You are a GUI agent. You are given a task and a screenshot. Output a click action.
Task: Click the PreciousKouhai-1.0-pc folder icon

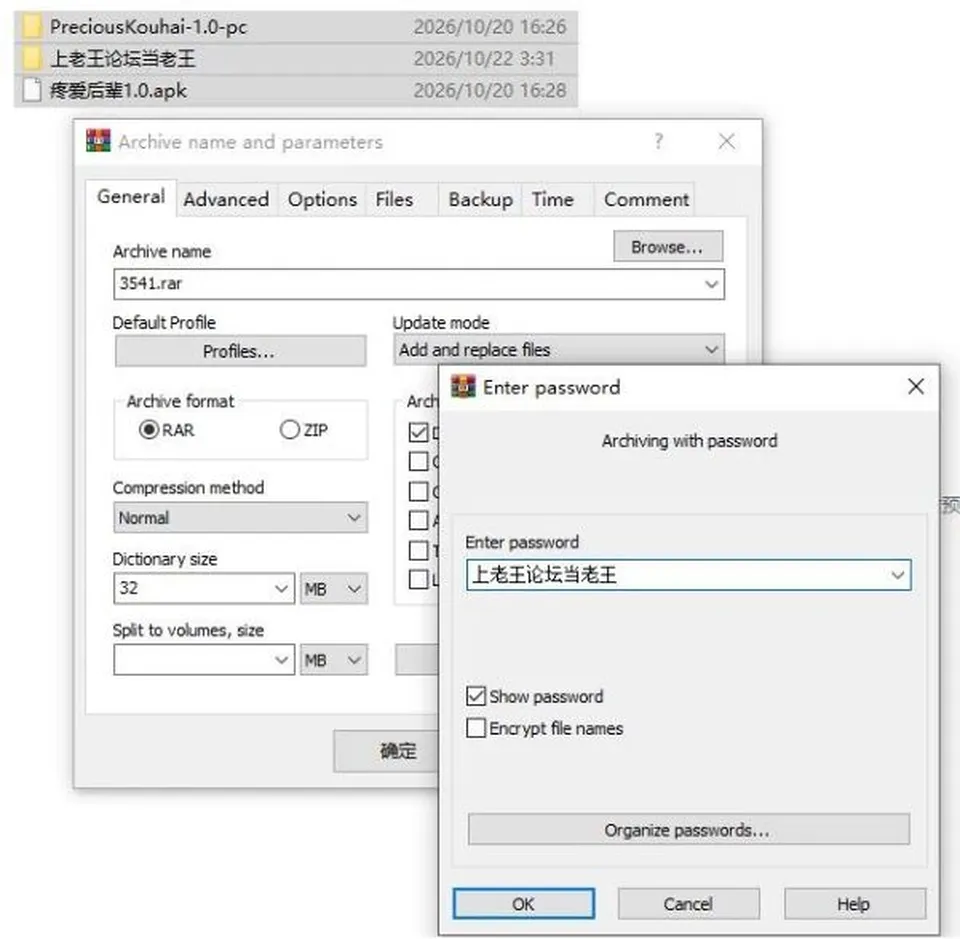[x=31, y=26]
